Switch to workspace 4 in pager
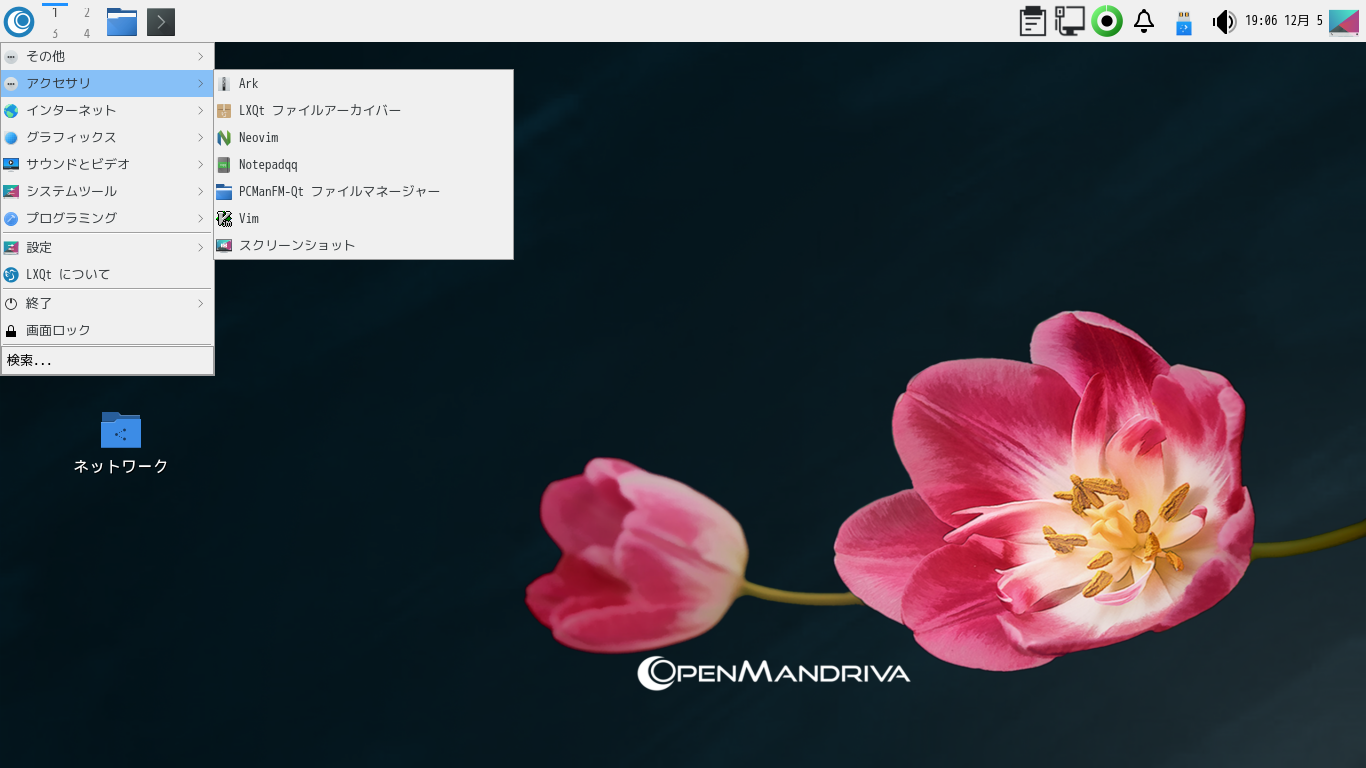 click(x=86, y=32)
